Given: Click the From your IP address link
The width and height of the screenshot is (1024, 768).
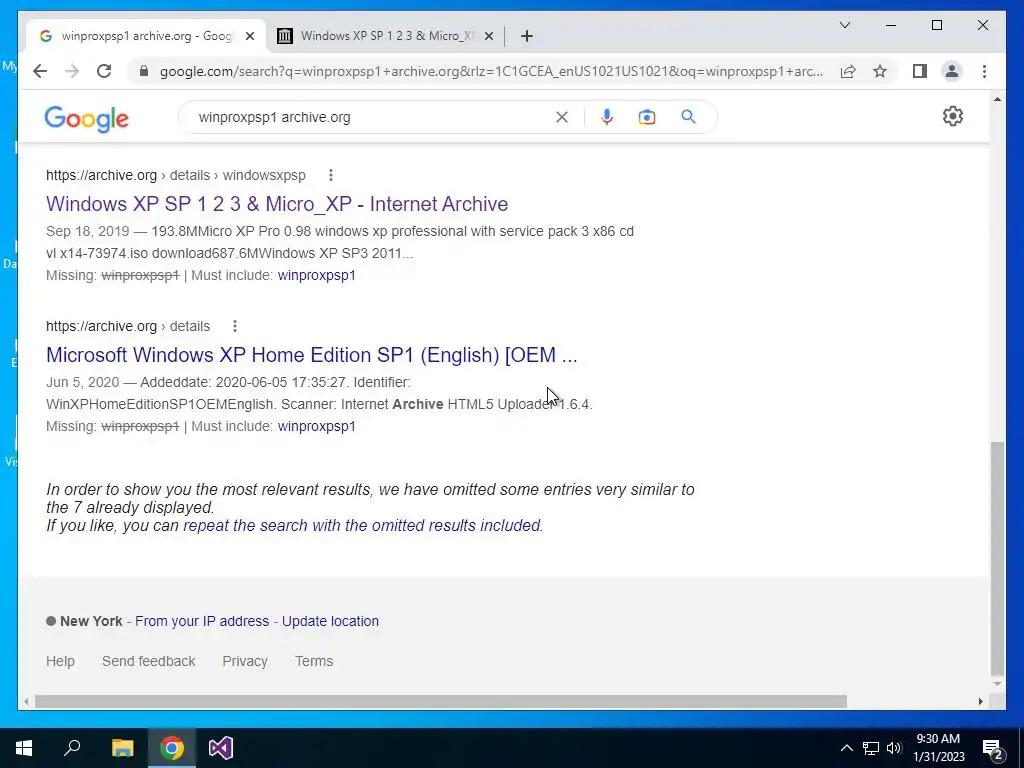Looking at the screenshot, I should [x=202, y=621].
